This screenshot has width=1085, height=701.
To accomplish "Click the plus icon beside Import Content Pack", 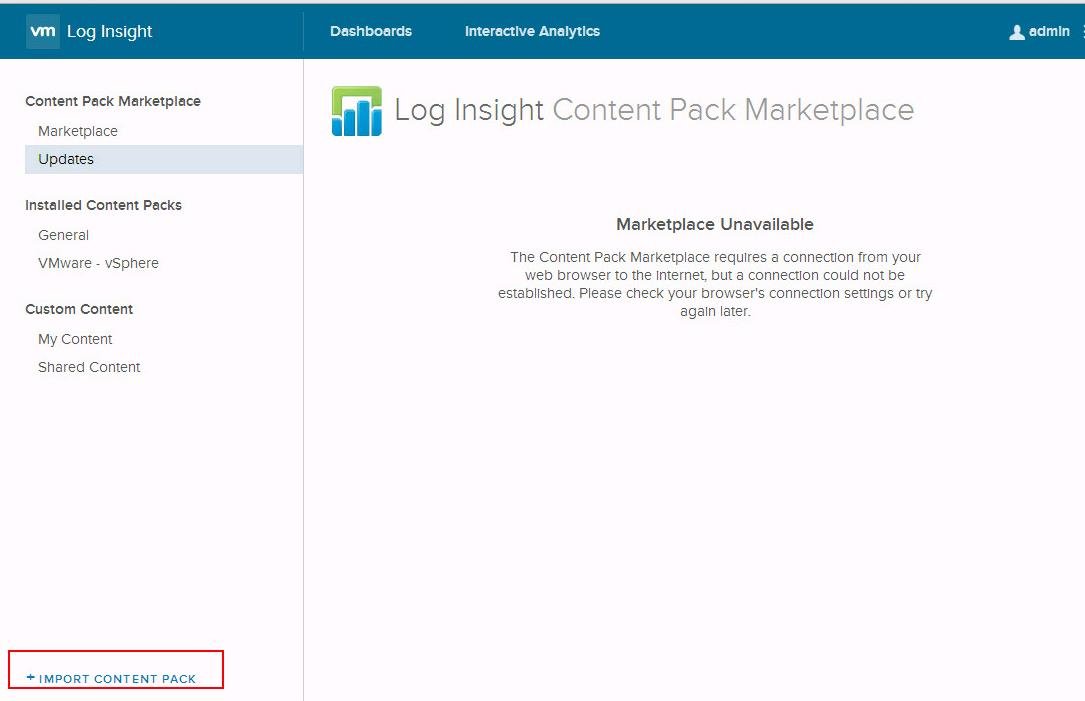I will pos(30,678).
